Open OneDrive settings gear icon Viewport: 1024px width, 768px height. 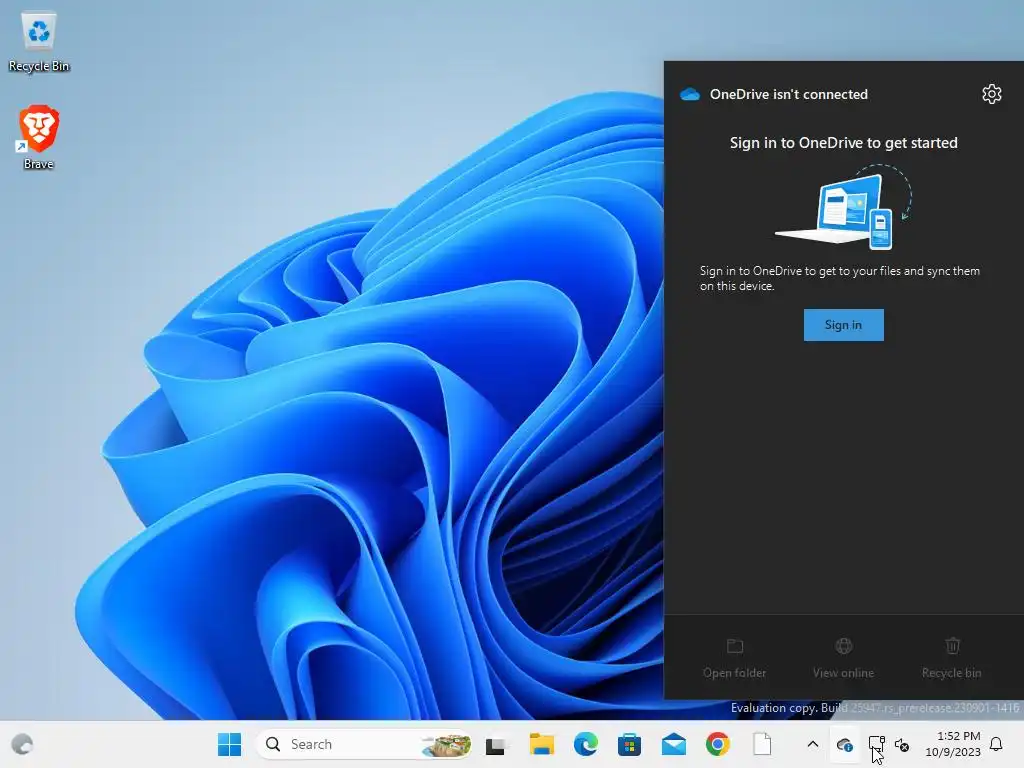[991, 94]
